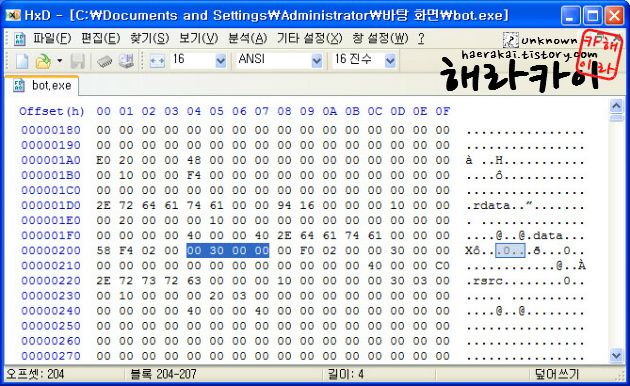630x386 pixels.
Task: Click the .rdata text in decoded column
Action: point(488,206)
